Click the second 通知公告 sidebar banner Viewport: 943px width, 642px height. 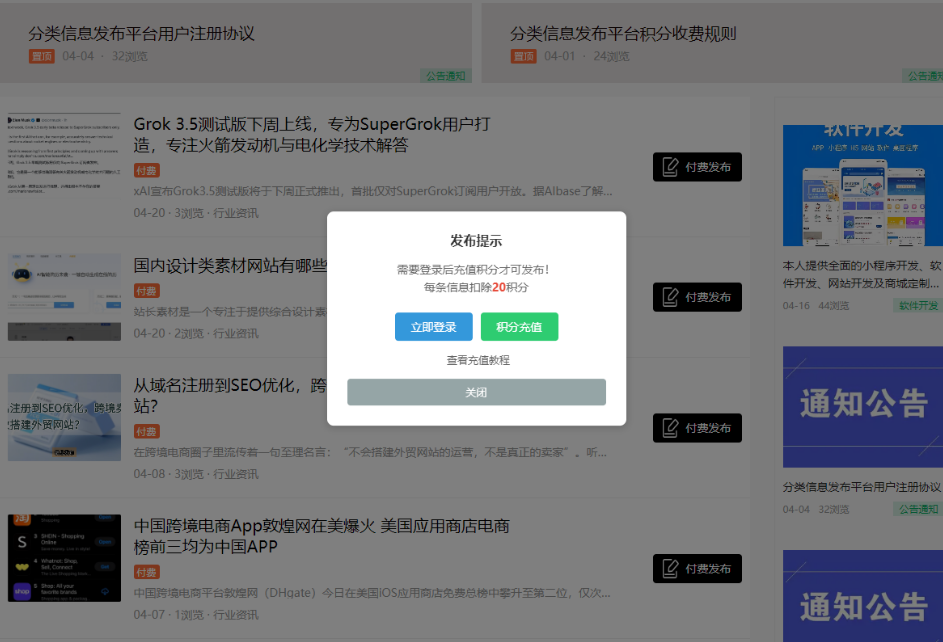point(862,596)
